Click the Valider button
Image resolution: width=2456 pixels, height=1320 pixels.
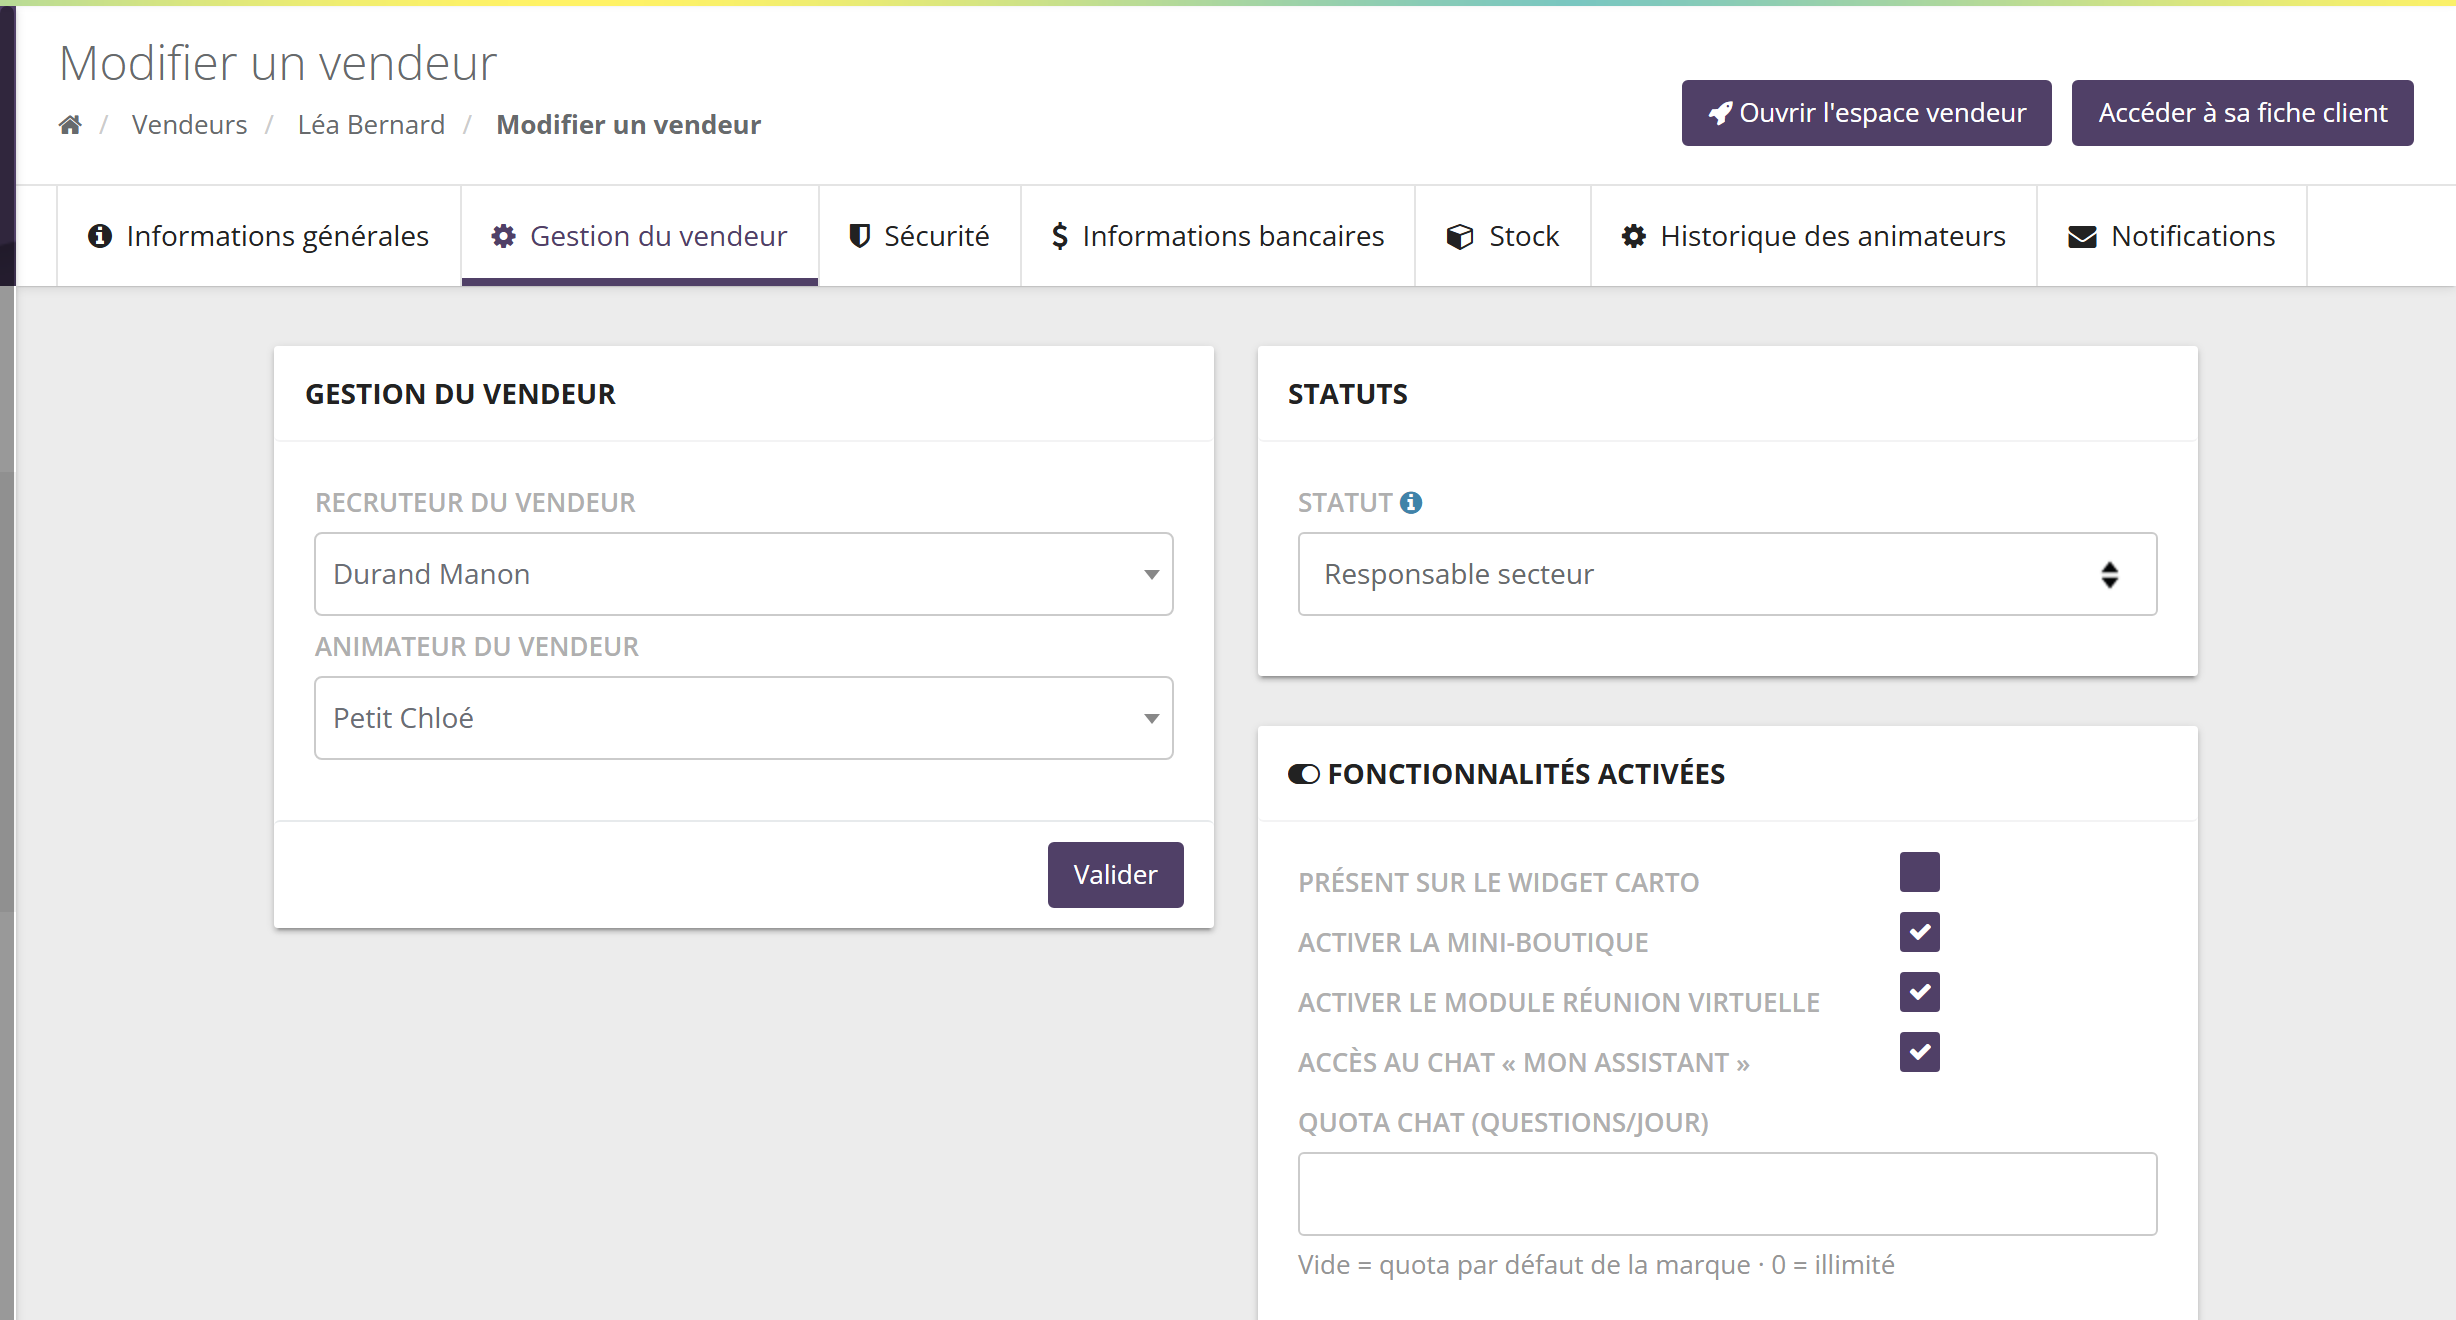[x=1116, y=875]
